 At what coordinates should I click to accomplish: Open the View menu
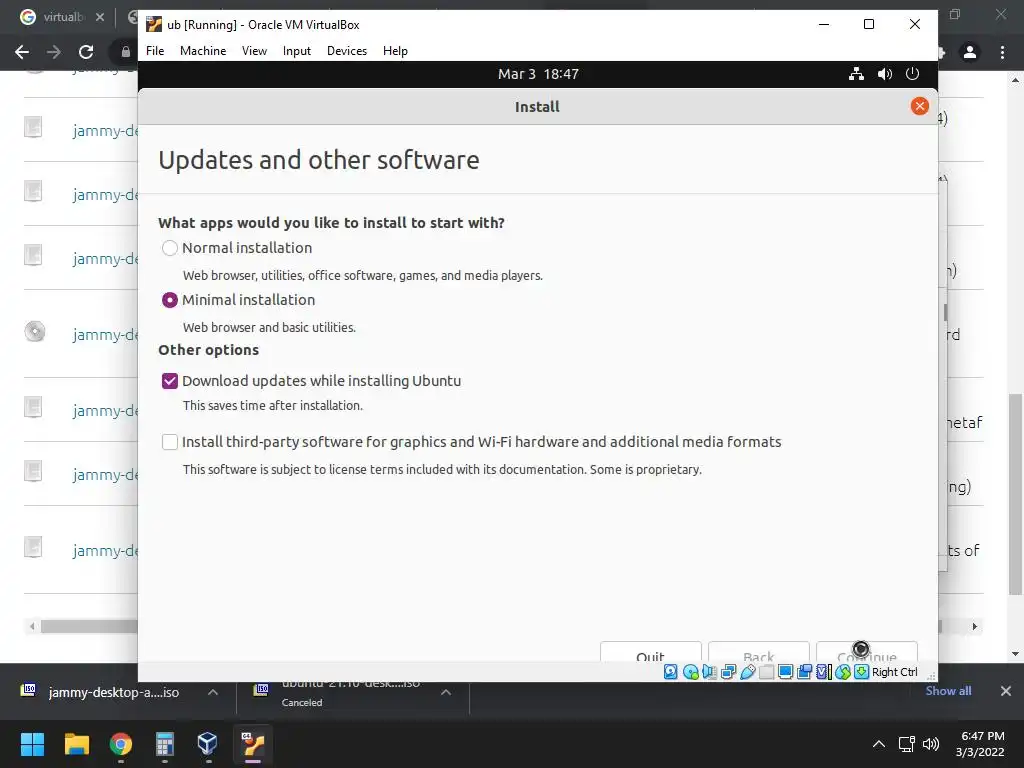click(x=254, y=51)
